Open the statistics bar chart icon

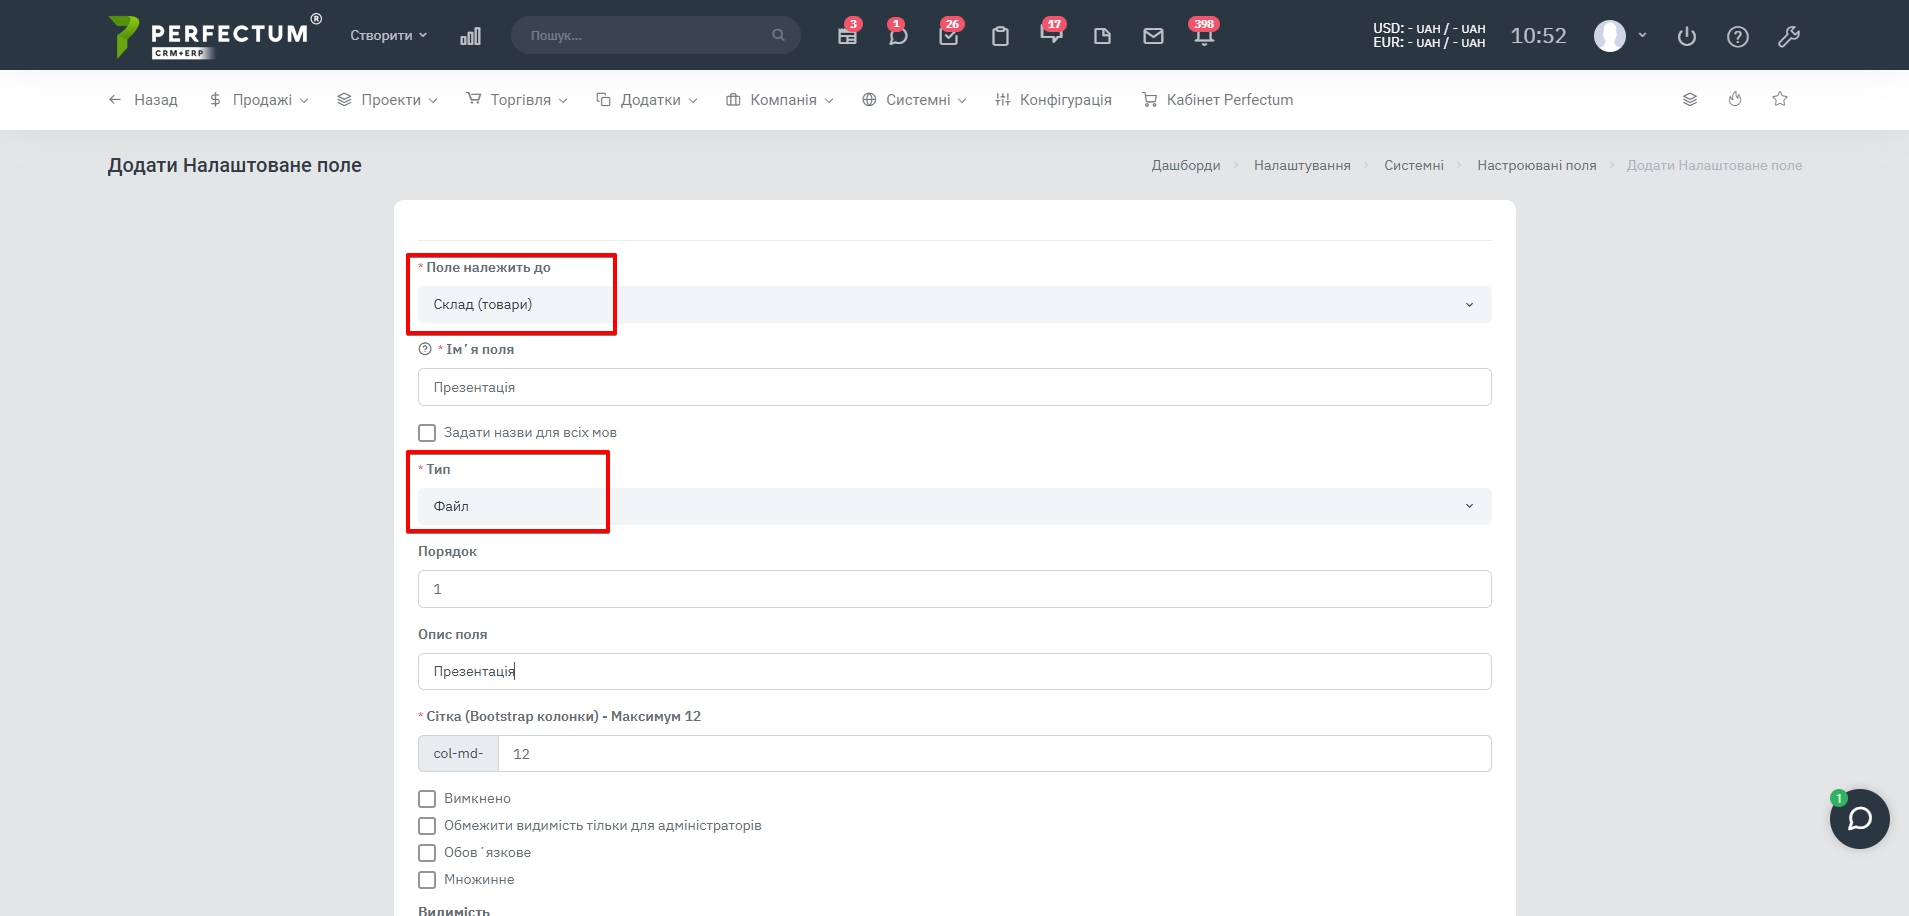[470, 36]
